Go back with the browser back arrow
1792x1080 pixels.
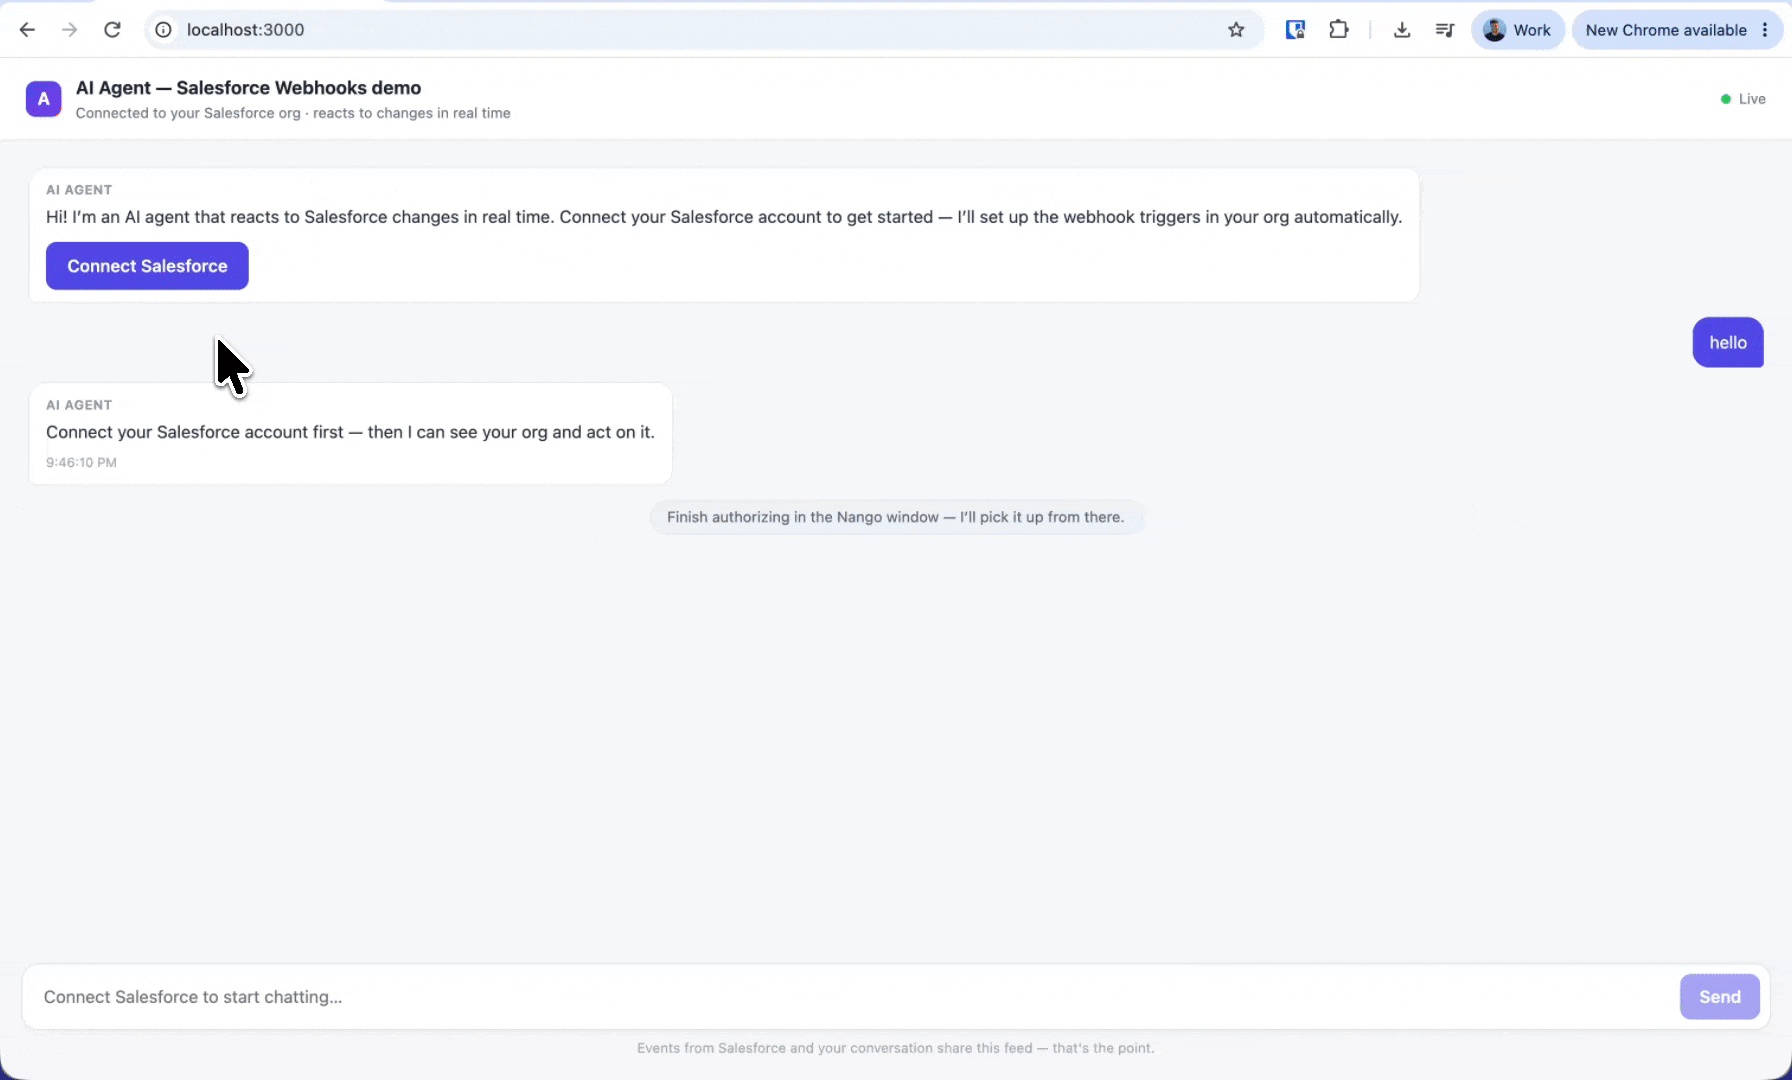click(x=27, y=30)
